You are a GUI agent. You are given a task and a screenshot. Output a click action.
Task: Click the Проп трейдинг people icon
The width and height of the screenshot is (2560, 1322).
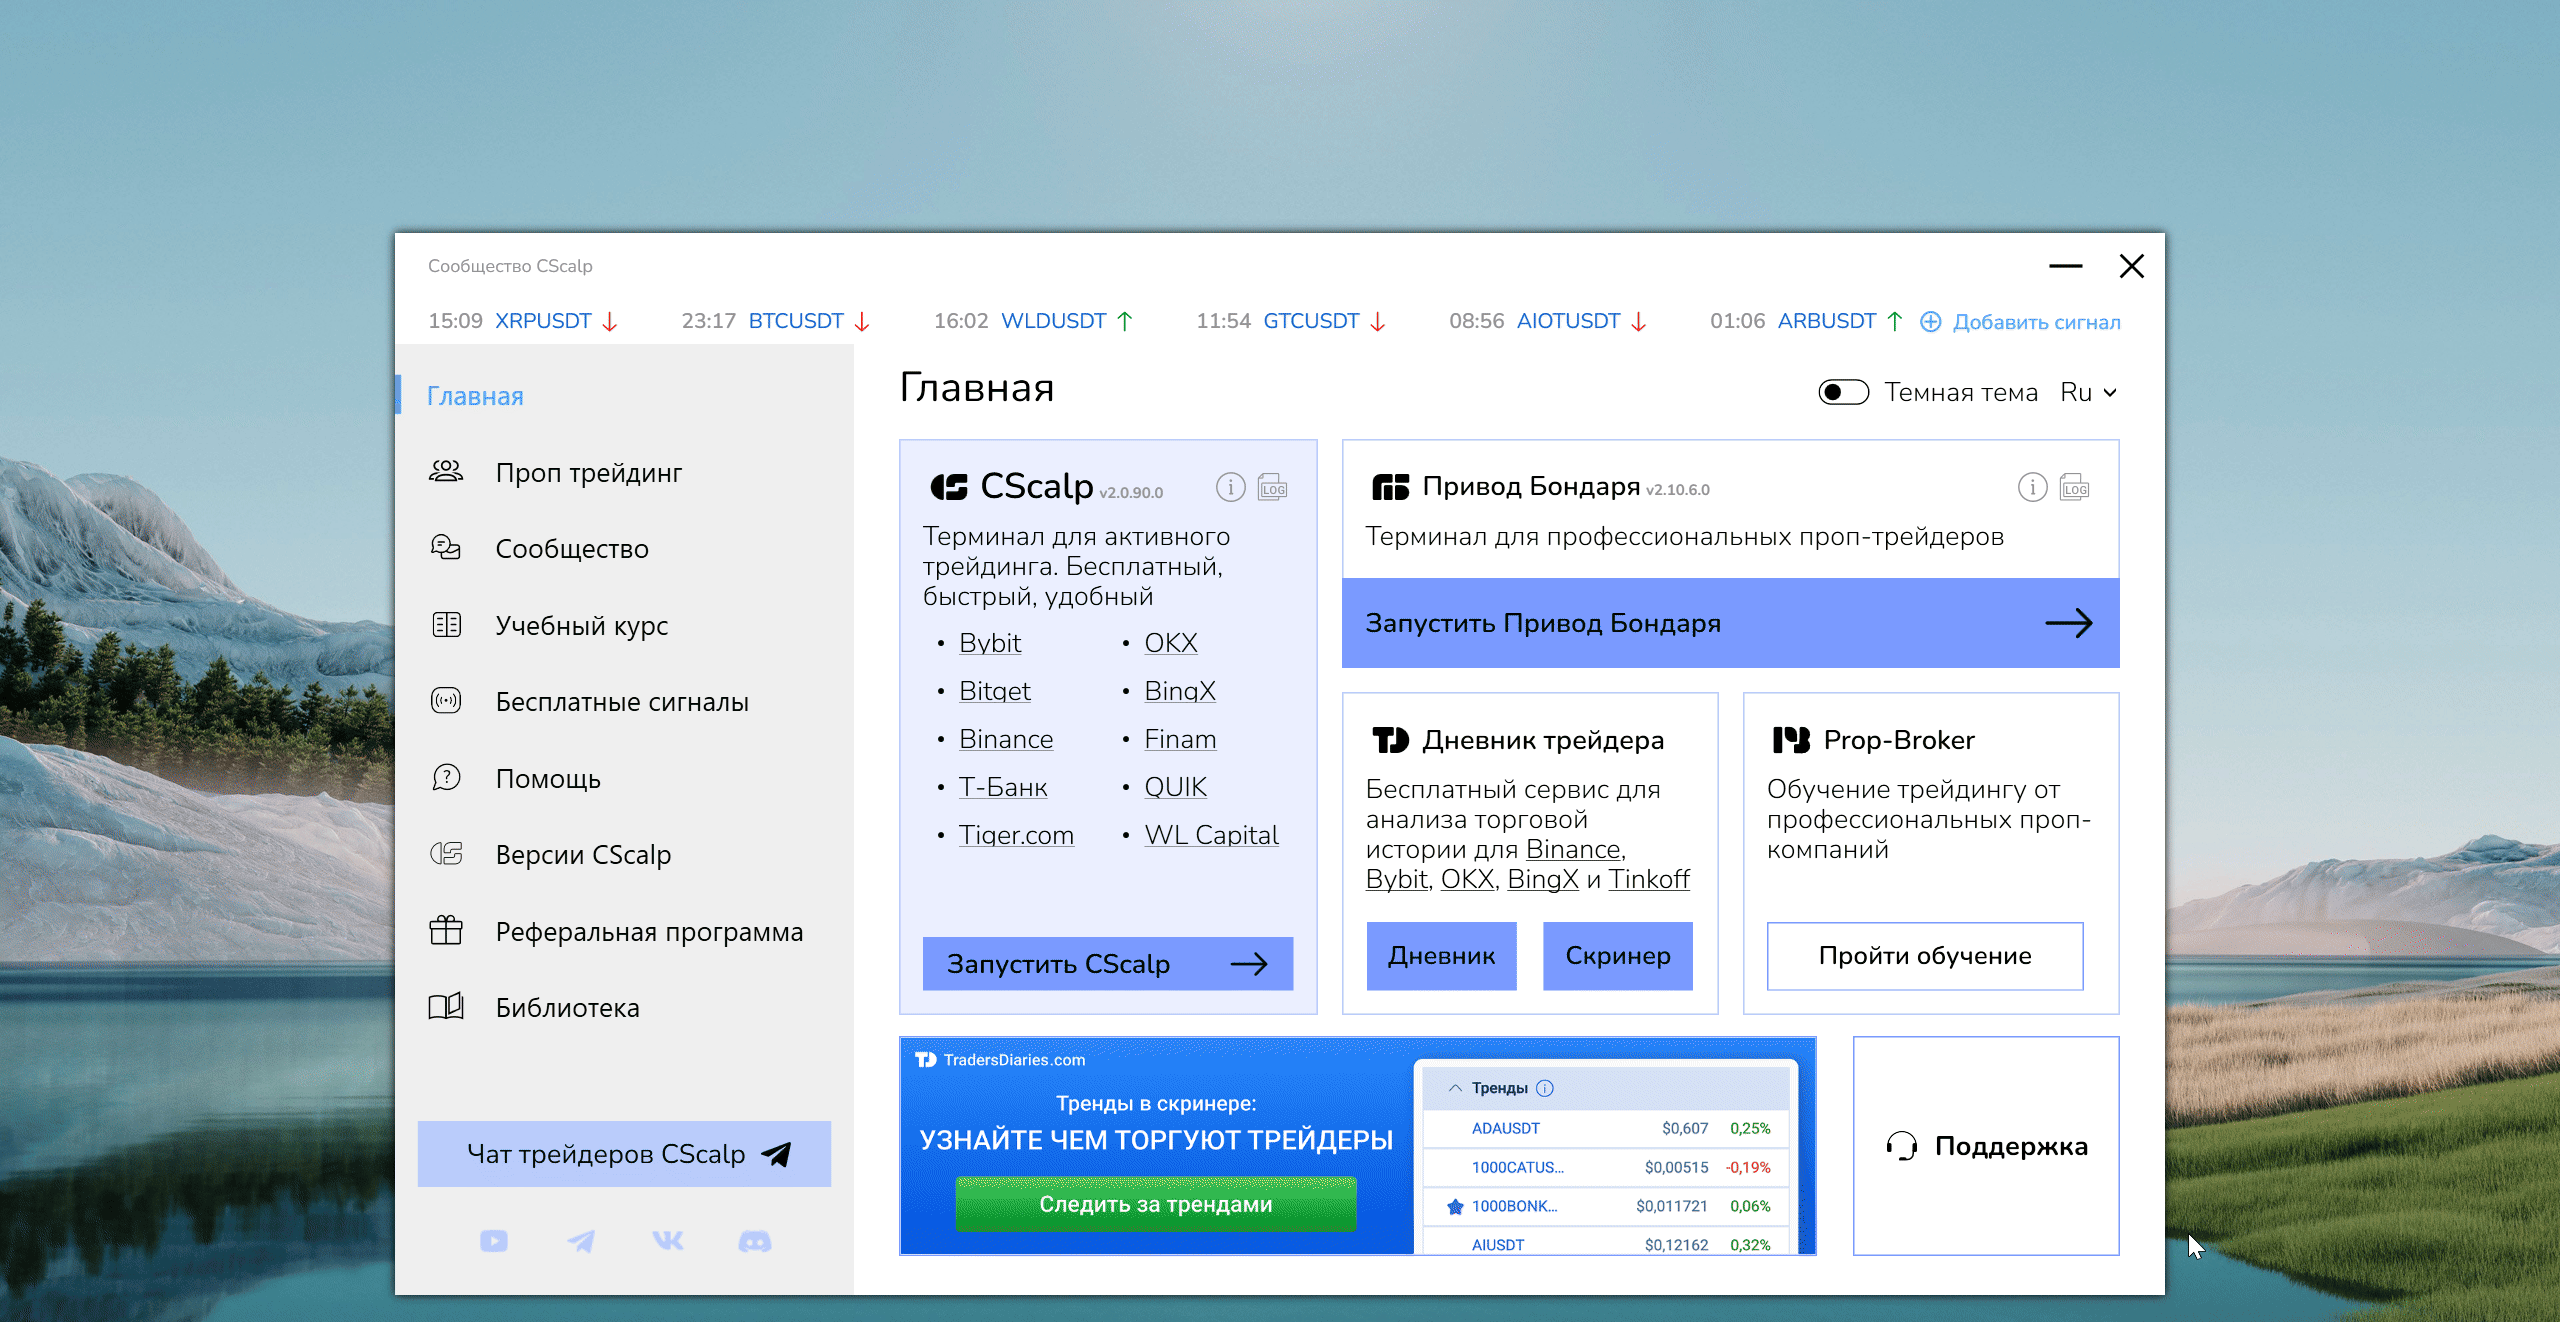(x=446, y=472)
